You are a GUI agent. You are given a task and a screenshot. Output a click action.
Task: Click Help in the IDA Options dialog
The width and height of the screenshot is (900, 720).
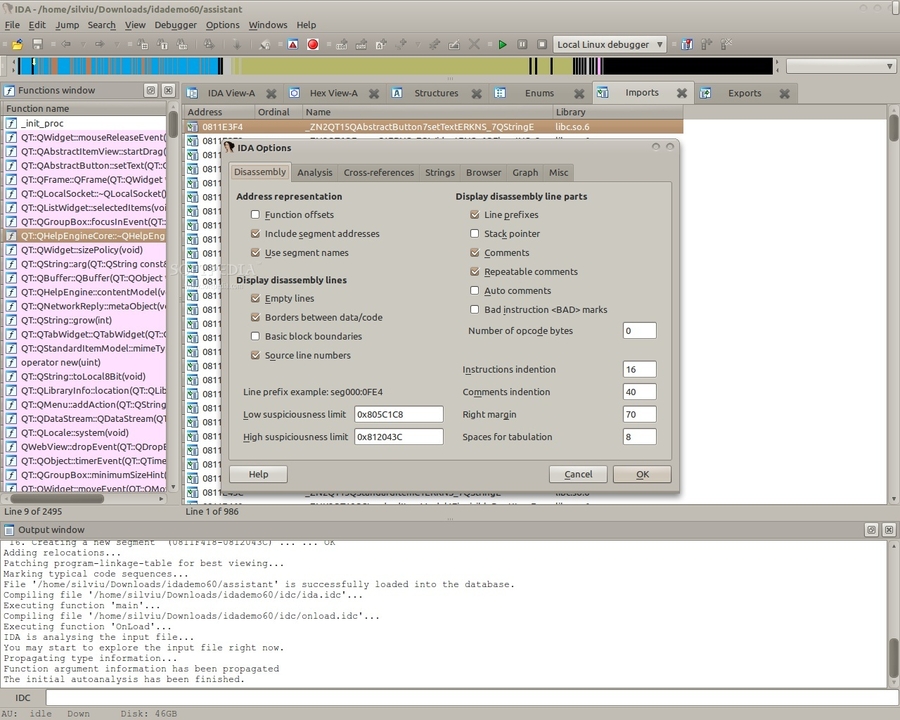coord(258,474)
